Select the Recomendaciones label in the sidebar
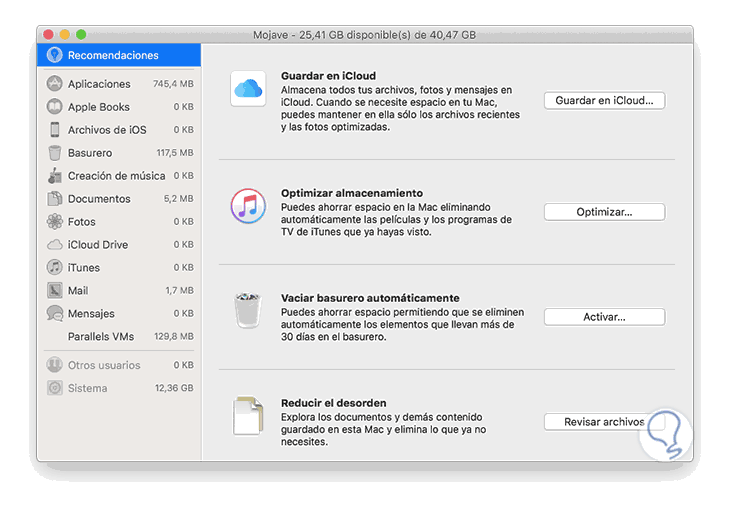 [x=113, y=55]
